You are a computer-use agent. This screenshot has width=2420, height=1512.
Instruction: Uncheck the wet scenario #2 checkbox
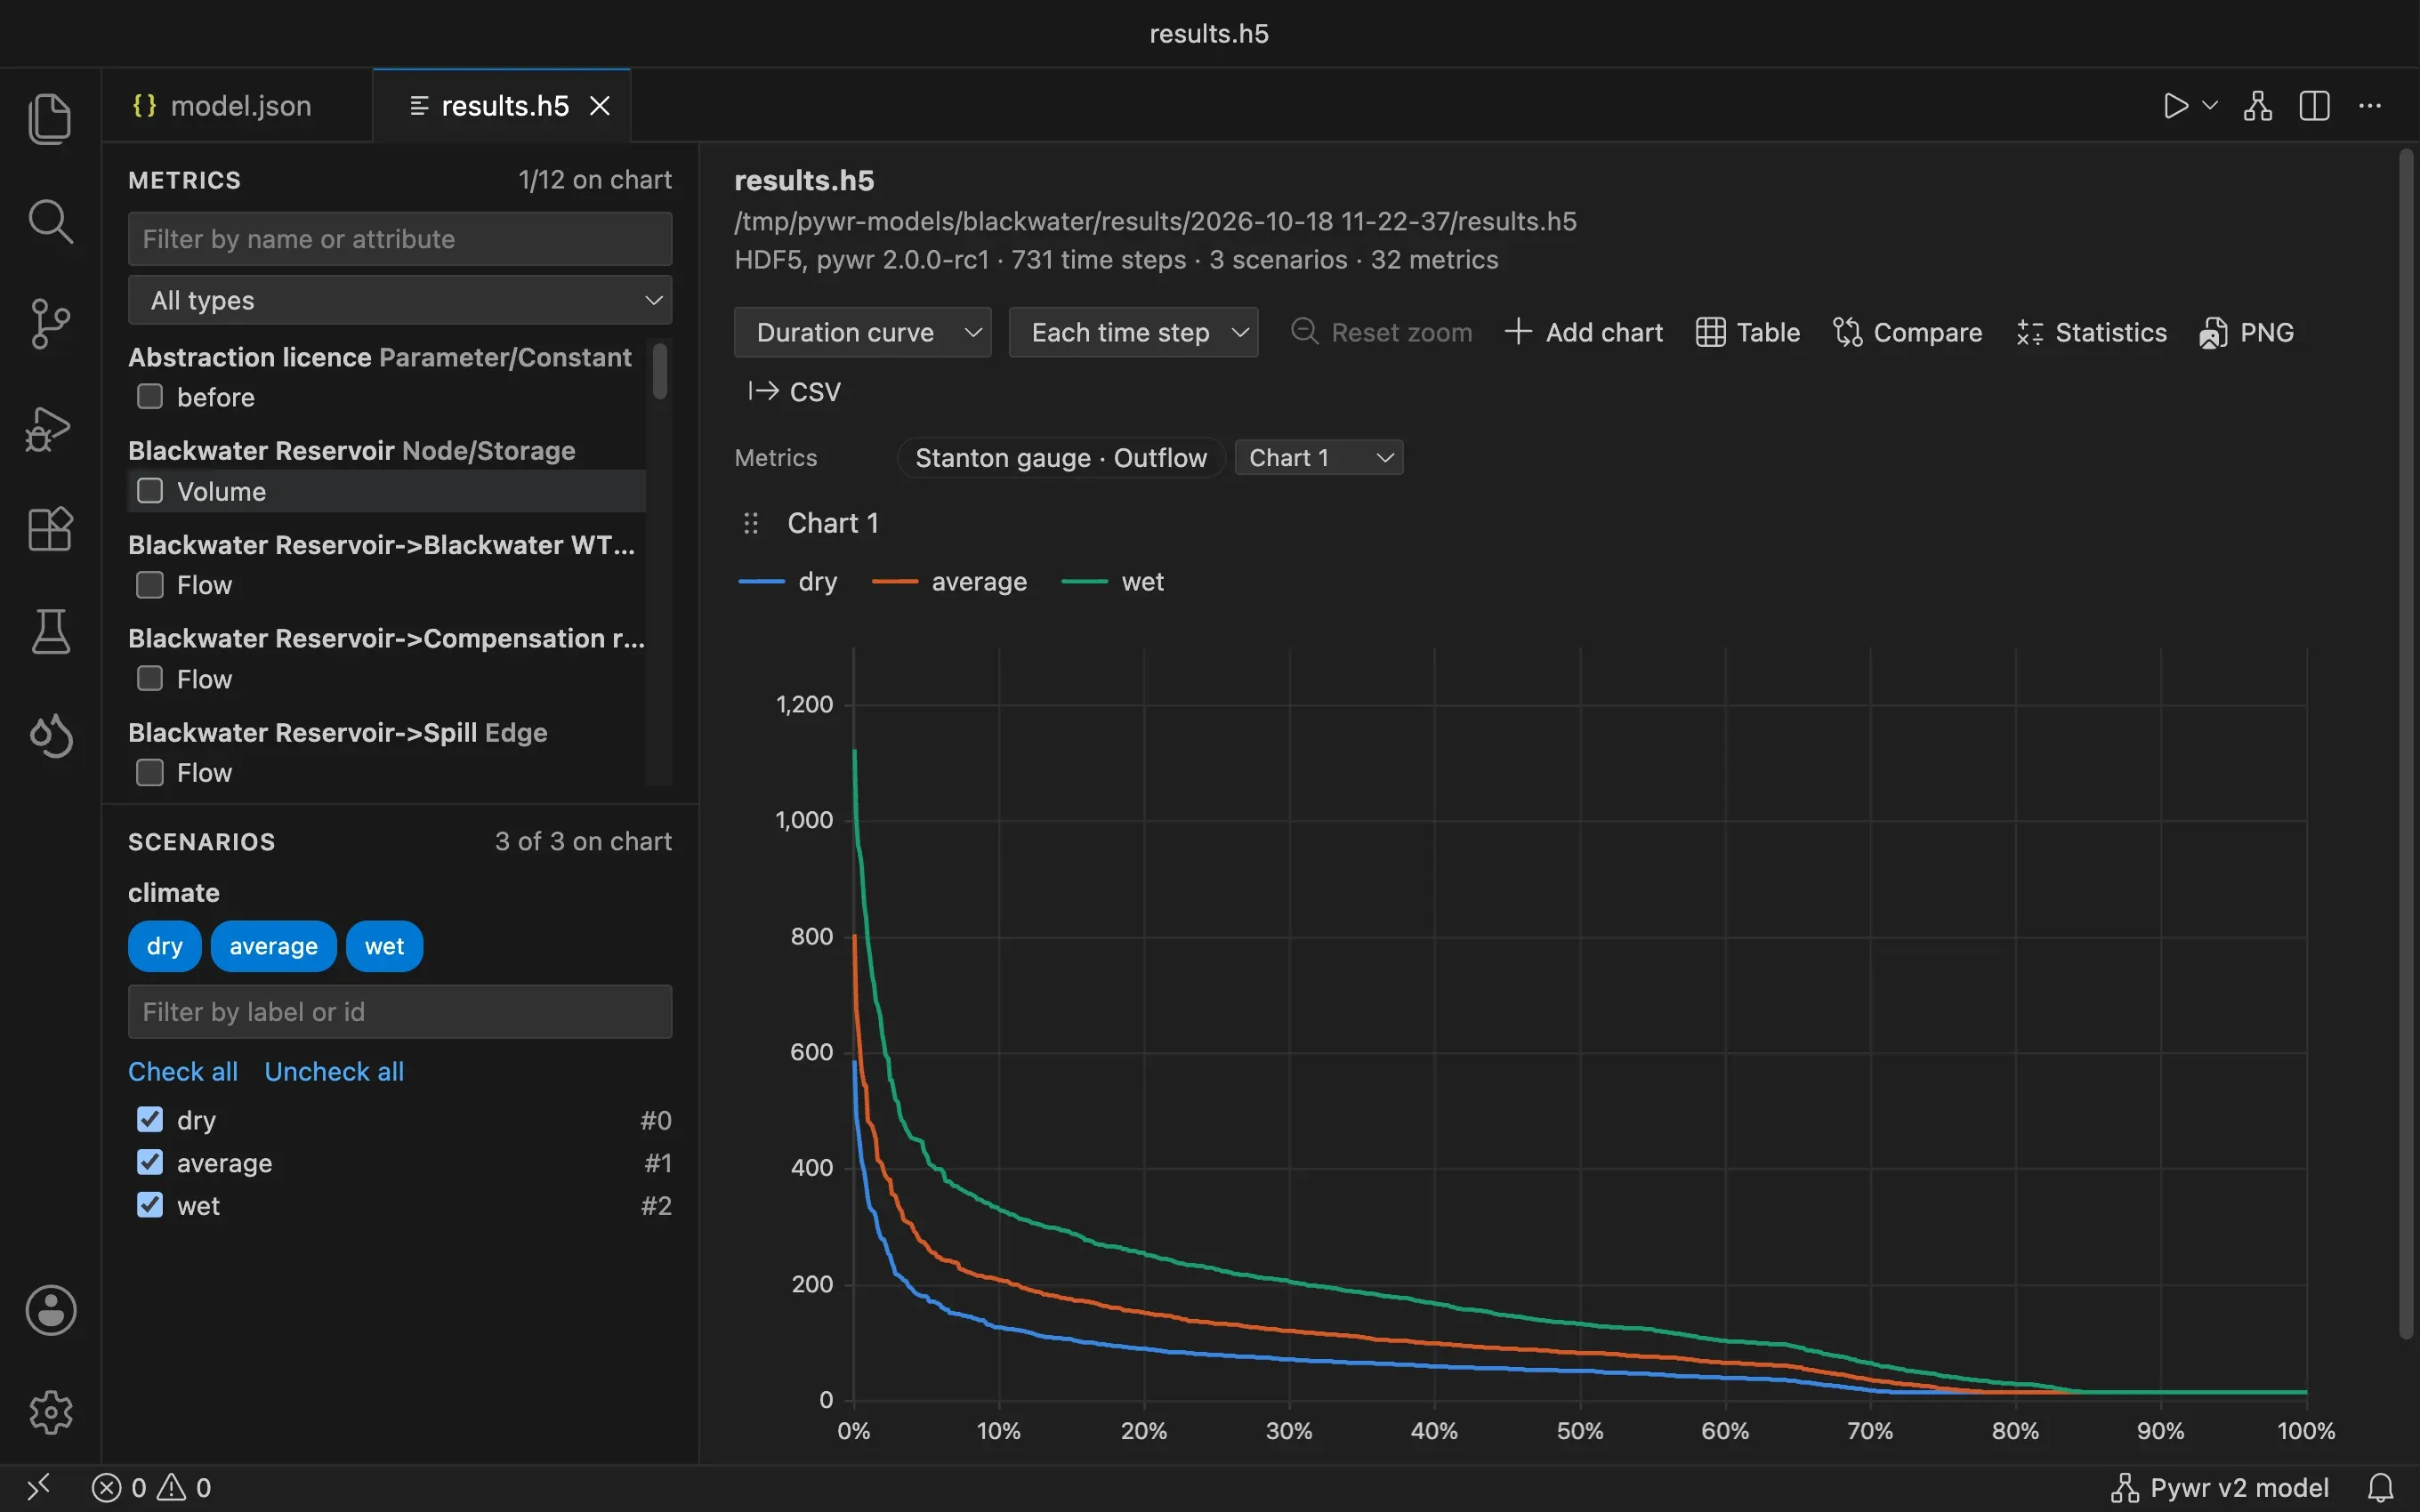(150, 1205)
